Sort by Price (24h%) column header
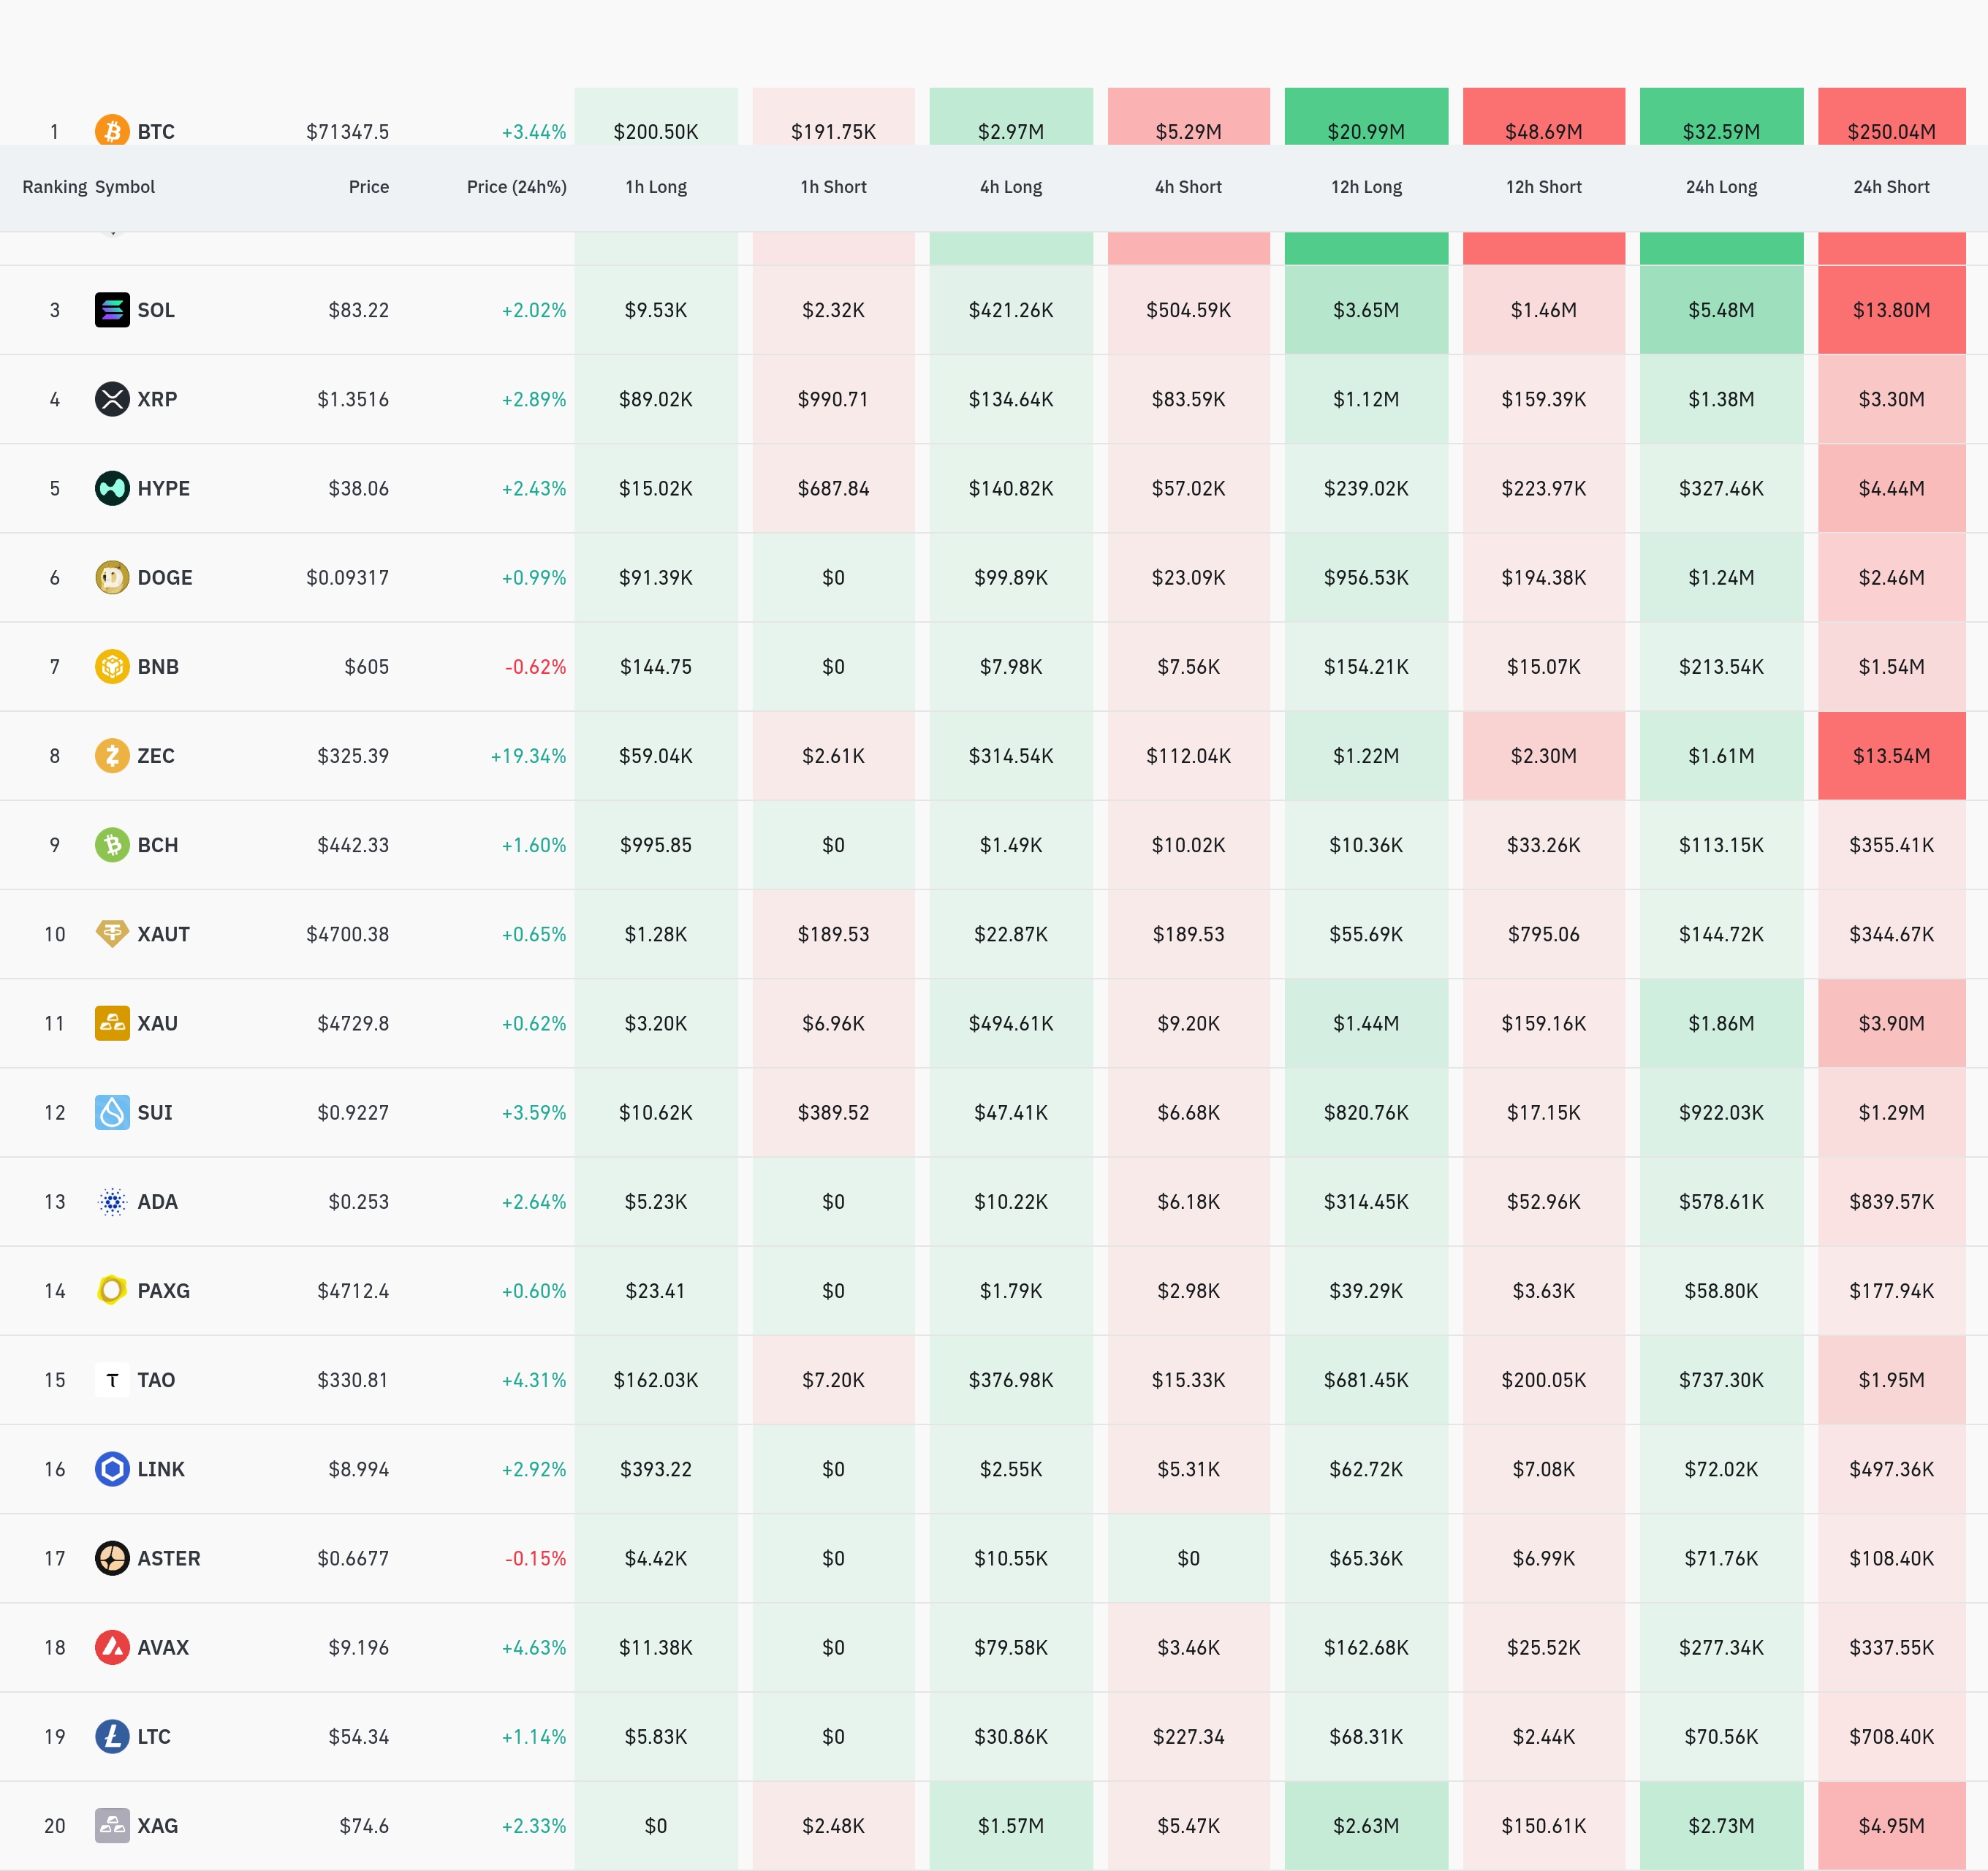 [516, 187]
